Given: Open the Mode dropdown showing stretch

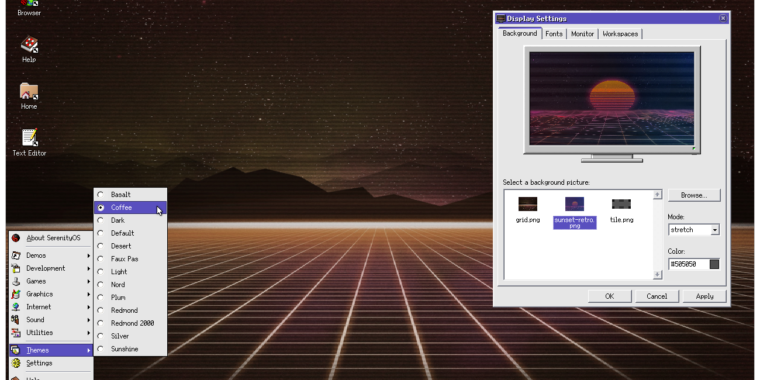Looking at the screenshot, I should tap(694, 230).
